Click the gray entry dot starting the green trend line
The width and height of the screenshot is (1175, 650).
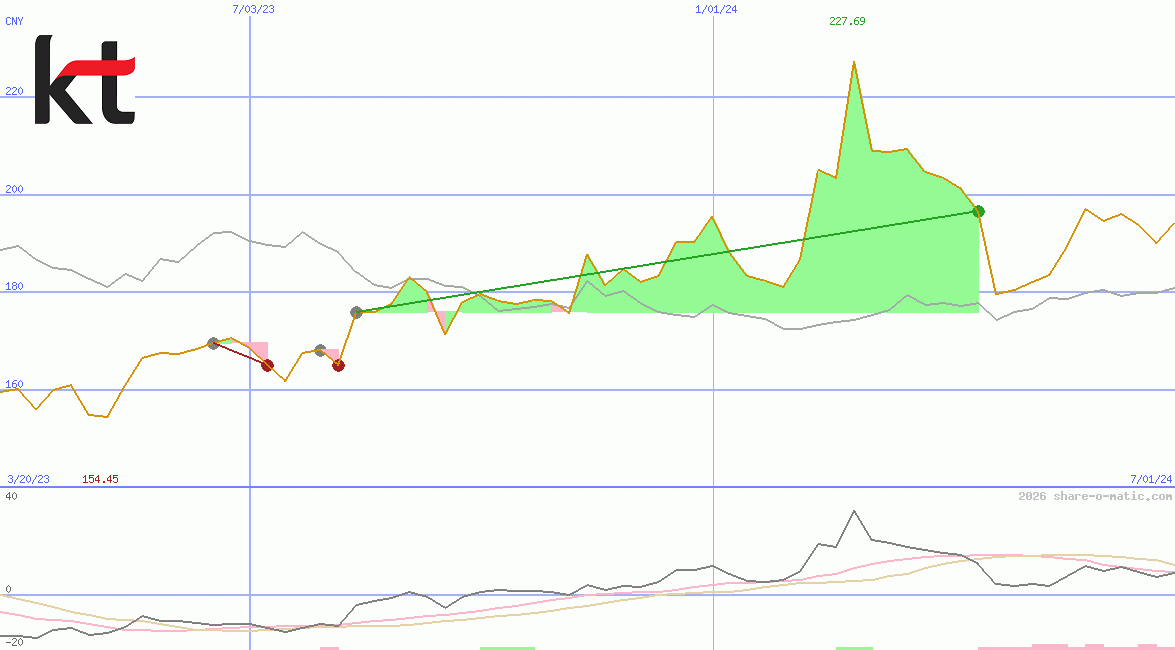tap(356, 312)
